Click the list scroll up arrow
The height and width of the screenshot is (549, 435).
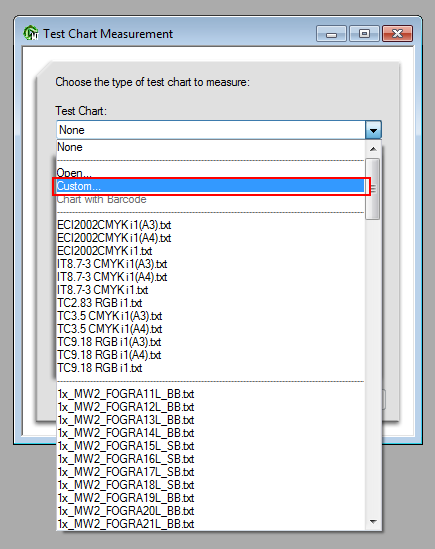(x=373, y=149)
